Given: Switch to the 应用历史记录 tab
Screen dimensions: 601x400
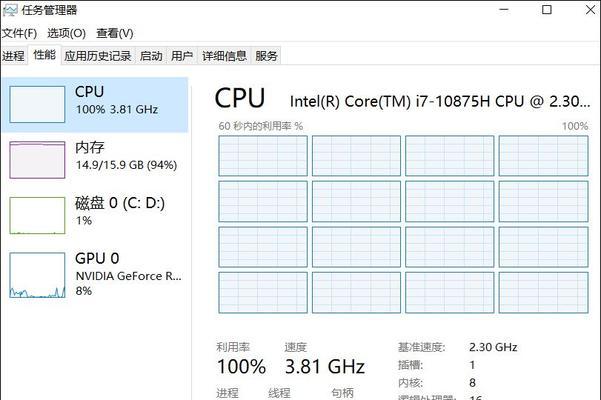Looking at the screenshot, I should [x=98, y=56].
